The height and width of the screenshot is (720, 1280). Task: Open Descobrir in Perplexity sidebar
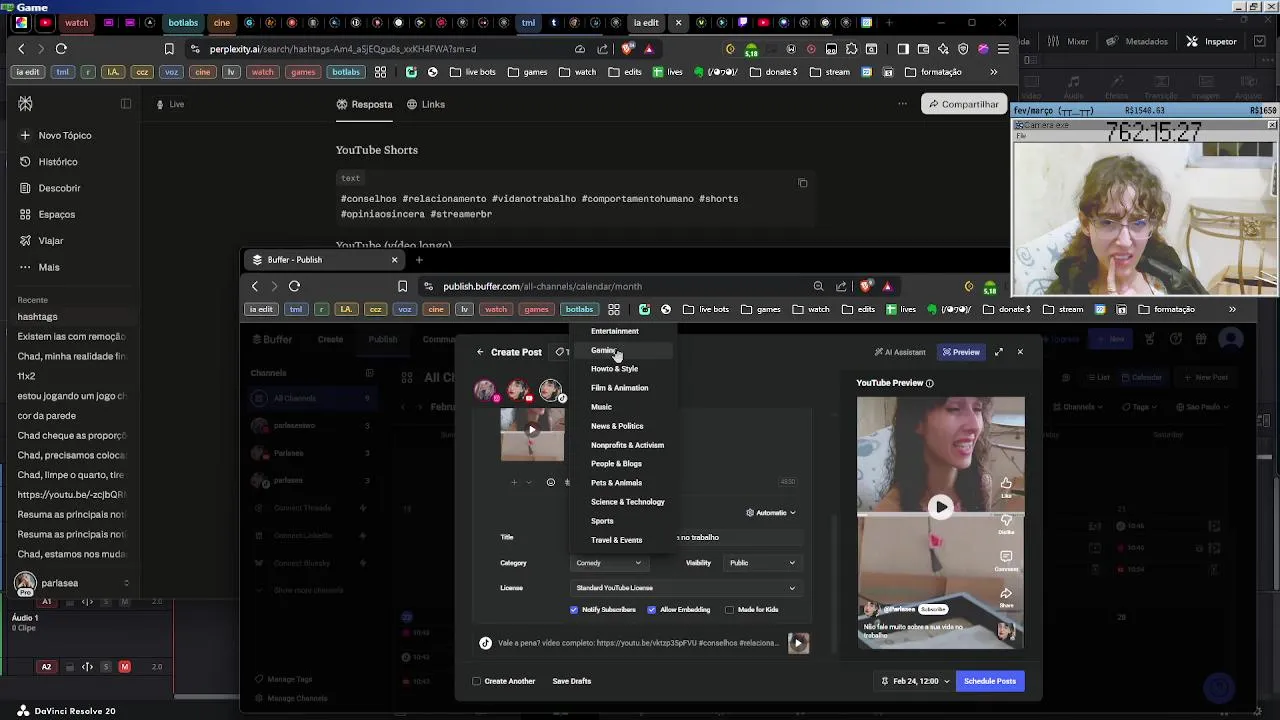coord(50,188)
